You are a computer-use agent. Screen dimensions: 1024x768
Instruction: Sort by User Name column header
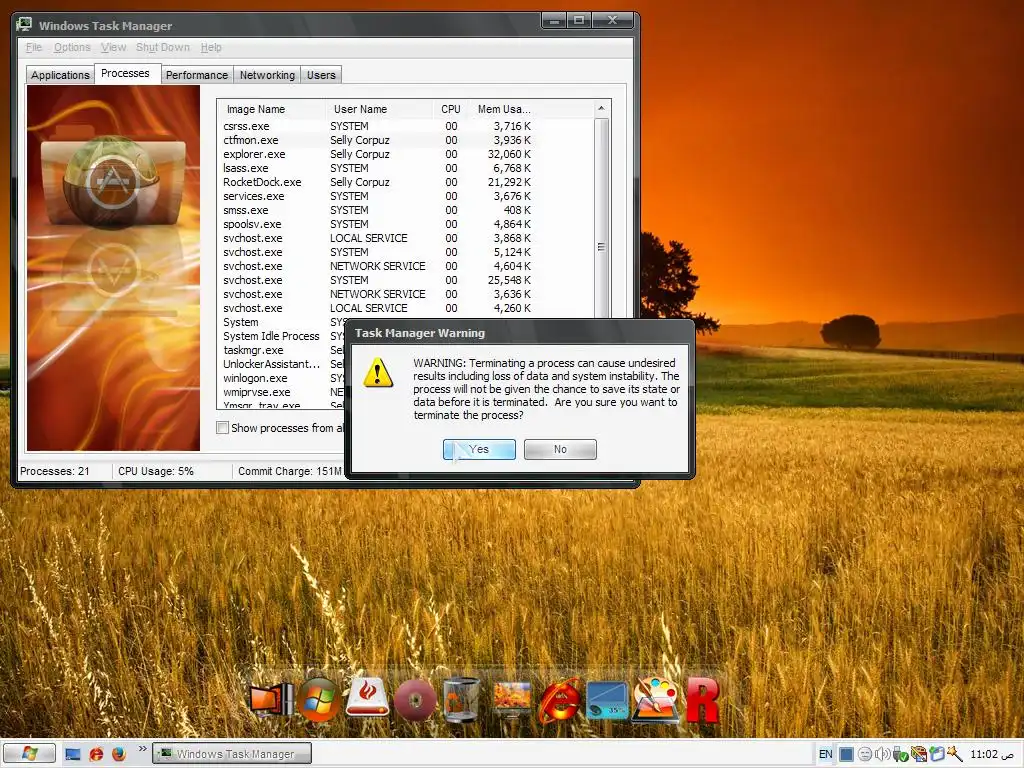tap(379, 109)
